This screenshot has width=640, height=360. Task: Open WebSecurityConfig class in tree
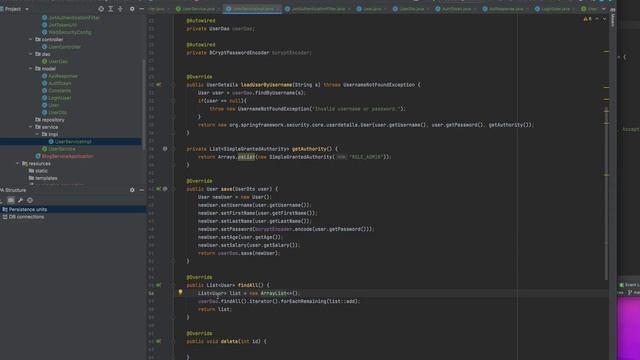pyautogui.click(x=67, y=32)
